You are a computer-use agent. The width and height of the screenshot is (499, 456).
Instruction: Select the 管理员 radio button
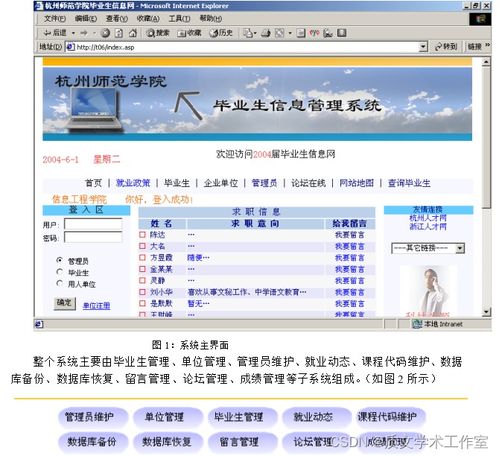[60, 260]
